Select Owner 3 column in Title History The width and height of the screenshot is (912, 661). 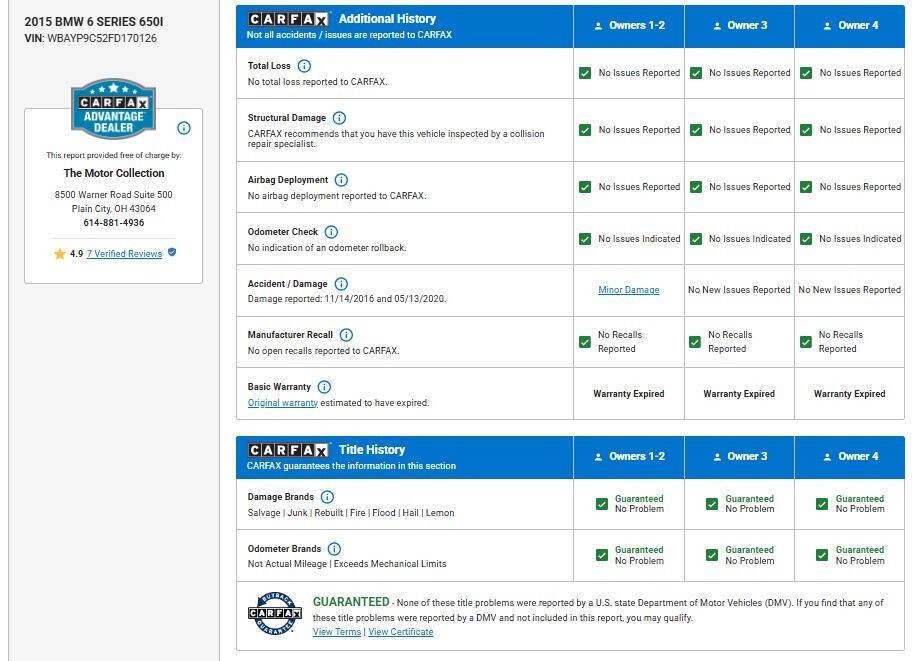739,457
